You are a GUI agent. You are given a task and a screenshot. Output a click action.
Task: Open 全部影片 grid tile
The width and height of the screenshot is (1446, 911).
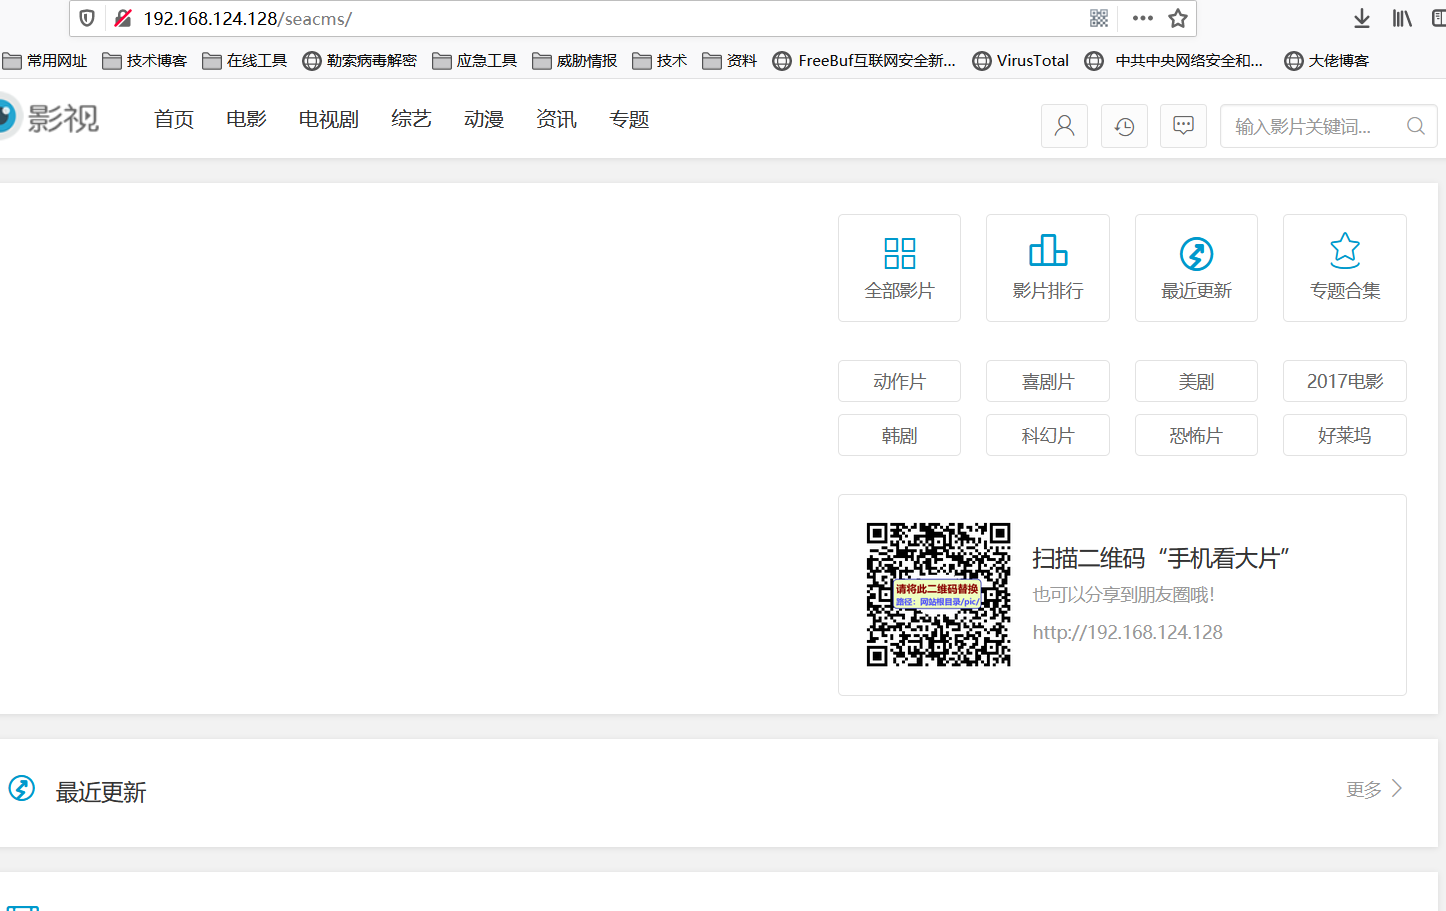[899, 268]
